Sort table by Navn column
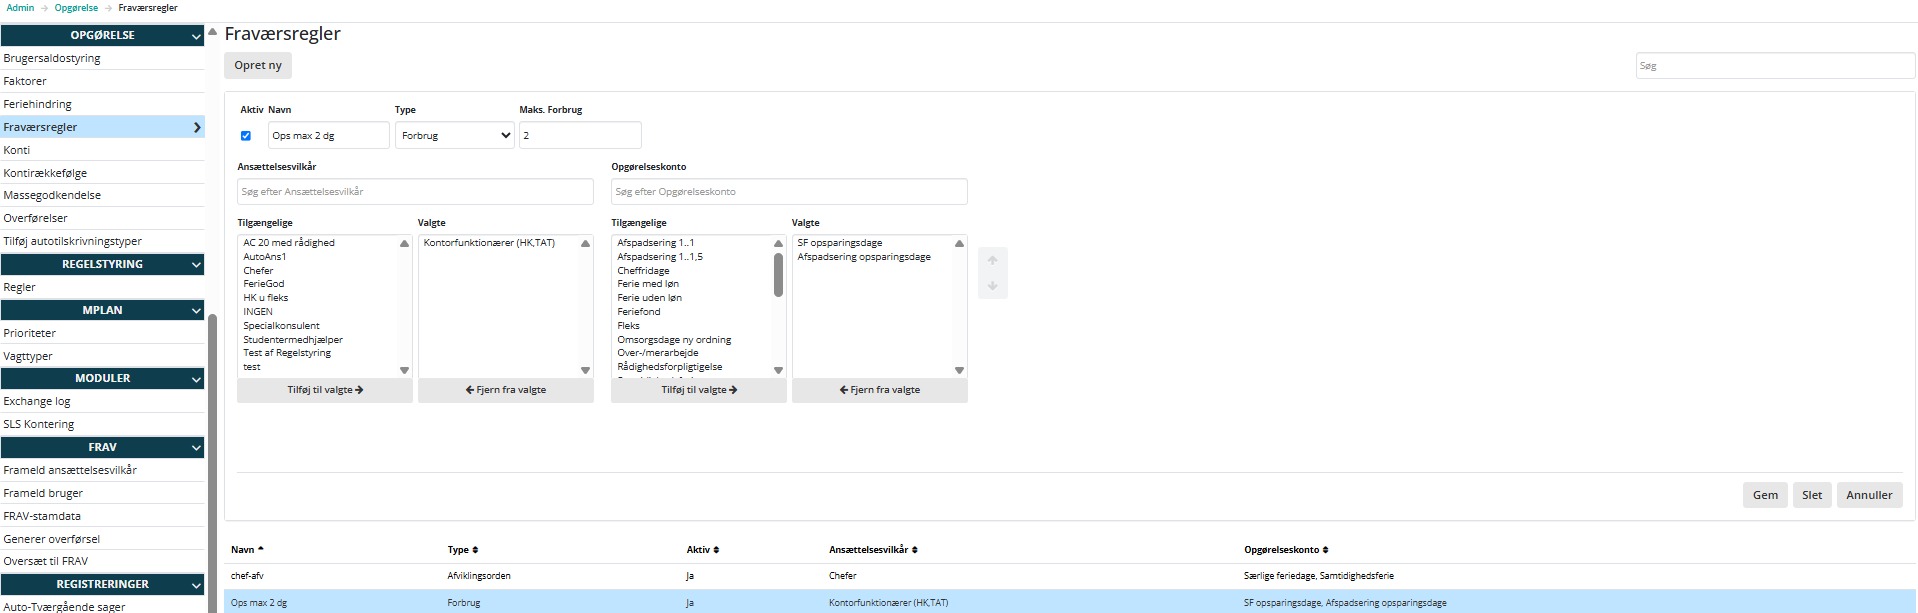This screenshot has width=1918, height=613. coord(246,550)
